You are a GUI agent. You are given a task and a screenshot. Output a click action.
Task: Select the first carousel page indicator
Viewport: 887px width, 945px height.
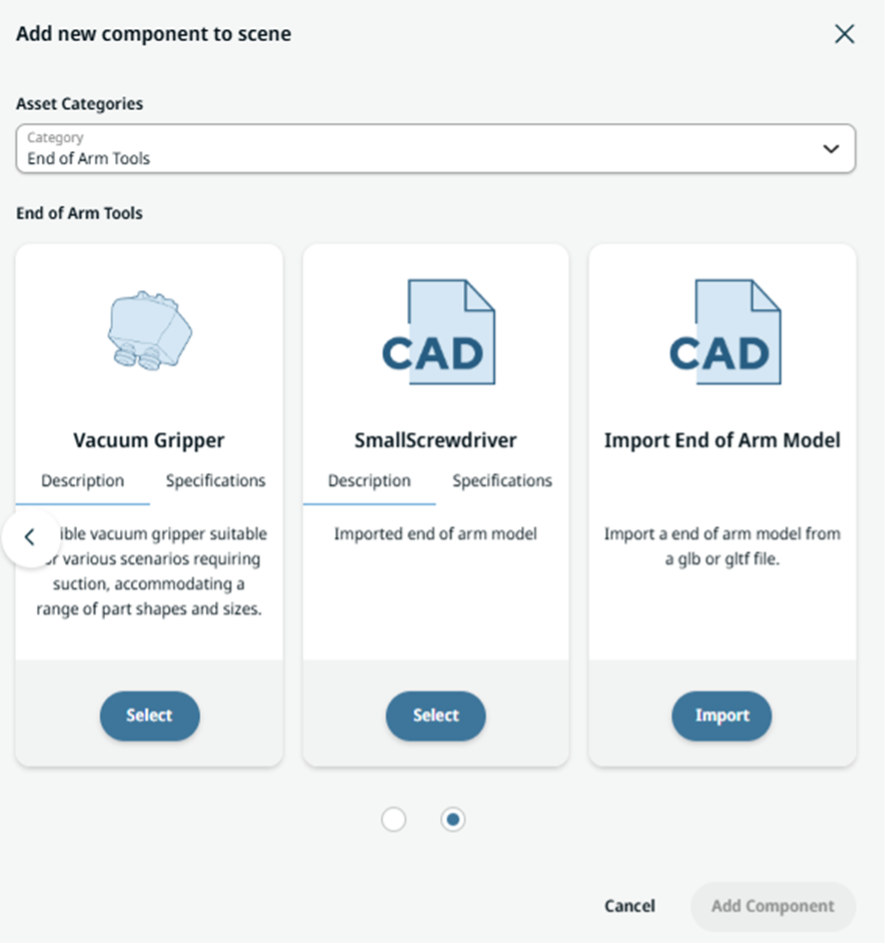pyautogui.click(x=394, y=820)
